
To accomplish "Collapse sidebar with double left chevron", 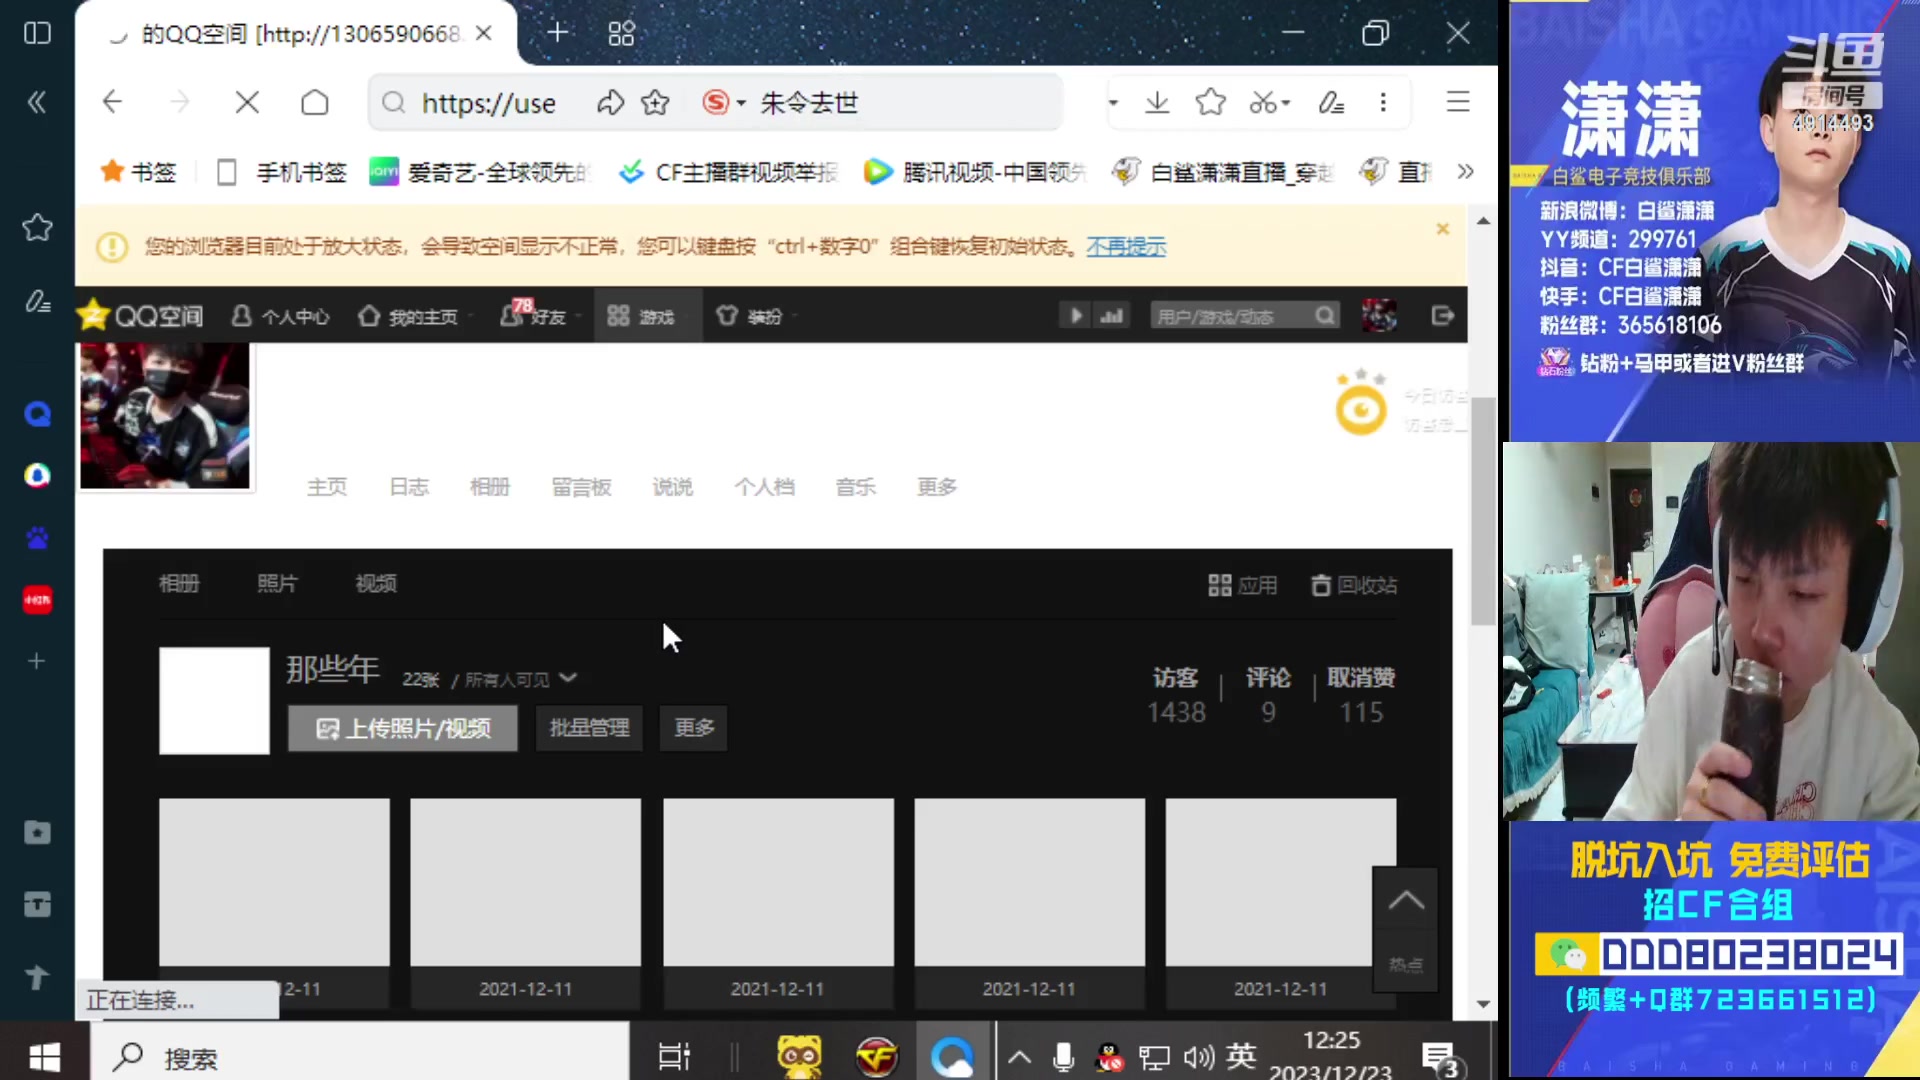I will pyautogui.click(x=37, y=102).
